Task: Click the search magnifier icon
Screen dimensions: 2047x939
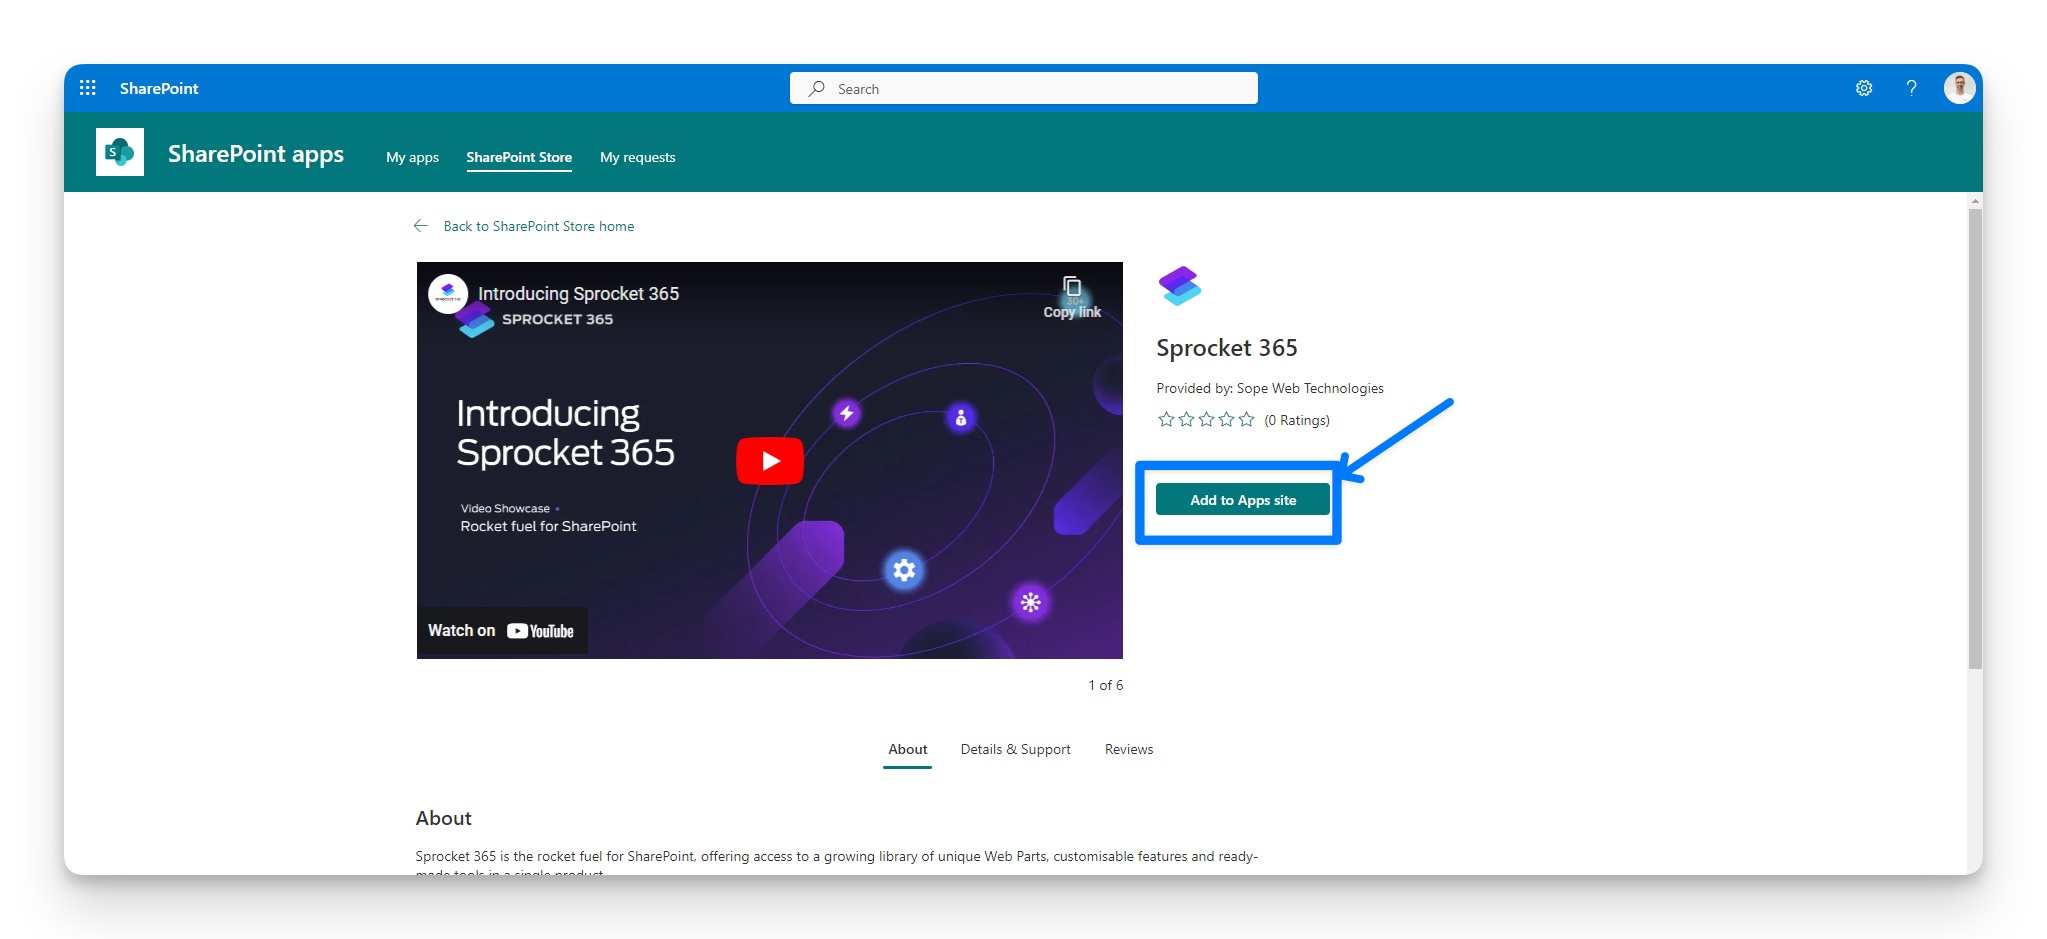Action: pyautogui.click(x=816, y=88)
